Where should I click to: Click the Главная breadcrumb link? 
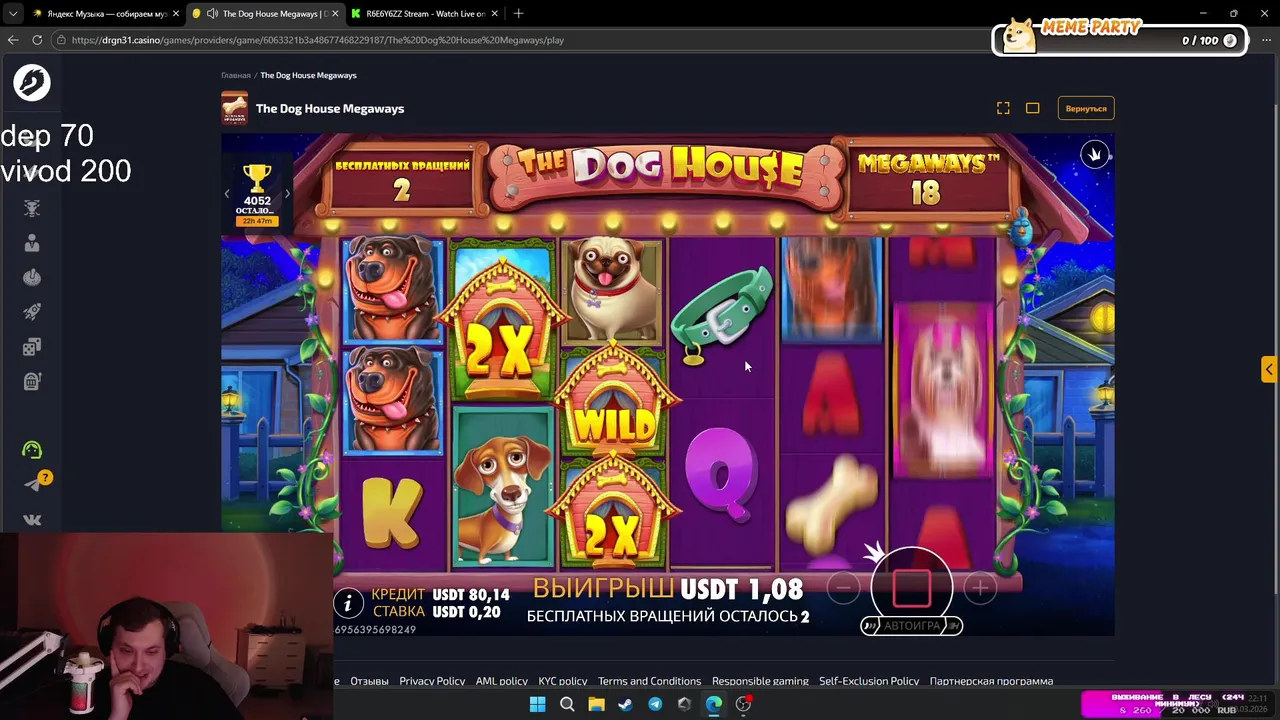pyautogui.click(x=236, y=75)
